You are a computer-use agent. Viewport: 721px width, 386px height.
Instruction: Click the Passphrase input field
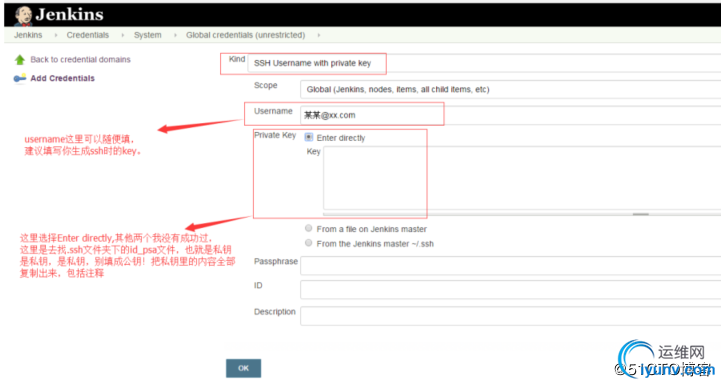click(510, 265)
